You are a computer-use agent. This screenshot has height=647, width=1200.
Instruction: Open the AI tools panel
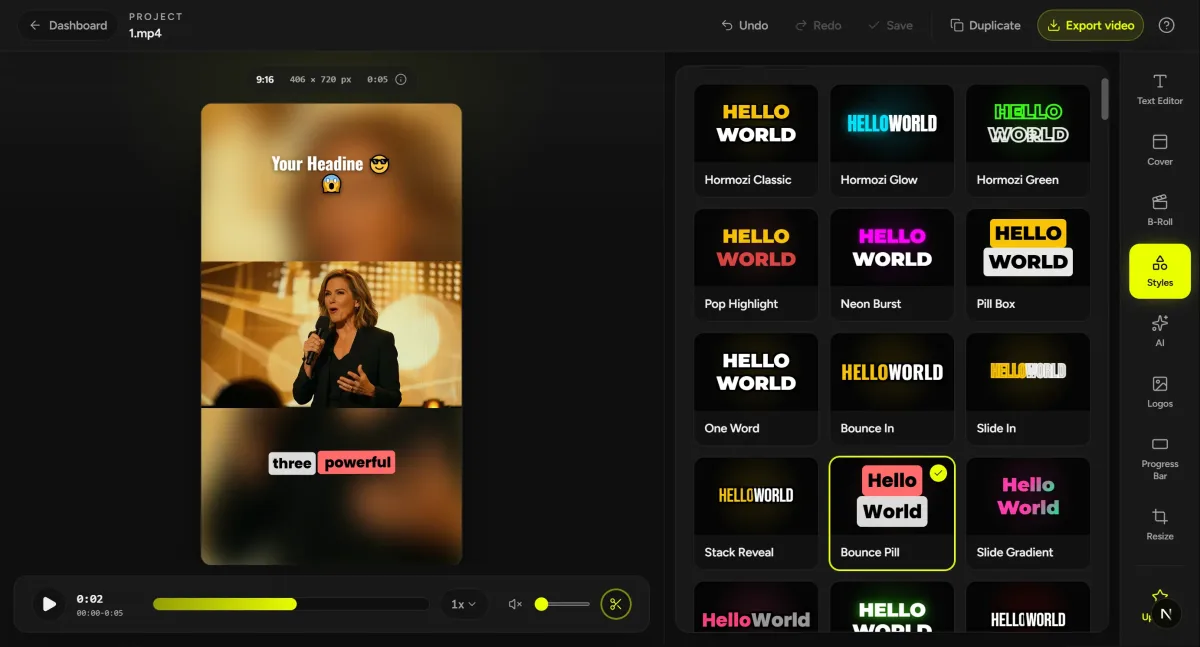(x=1160, y=331)
